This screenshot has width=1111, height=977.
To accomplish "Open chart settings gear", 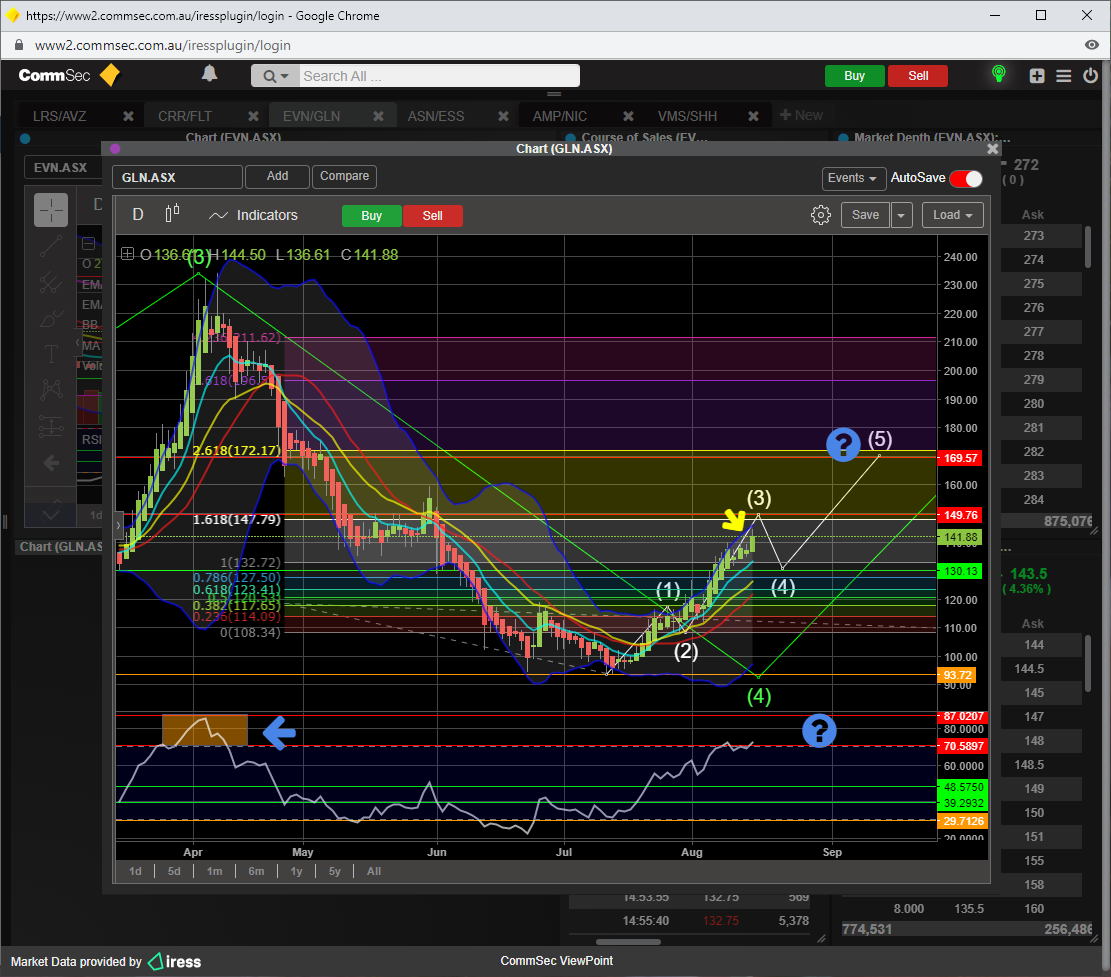I will [821, 215].
